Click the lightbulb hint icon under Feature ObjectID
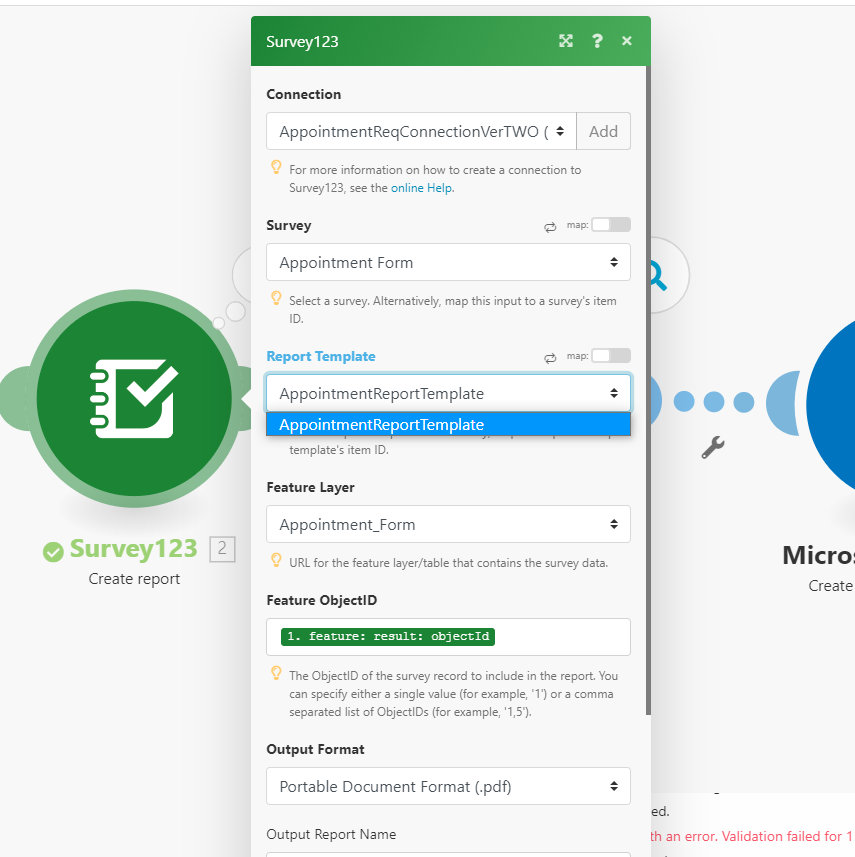The height and width of the screenshot is (857, 855). [277, 673]
